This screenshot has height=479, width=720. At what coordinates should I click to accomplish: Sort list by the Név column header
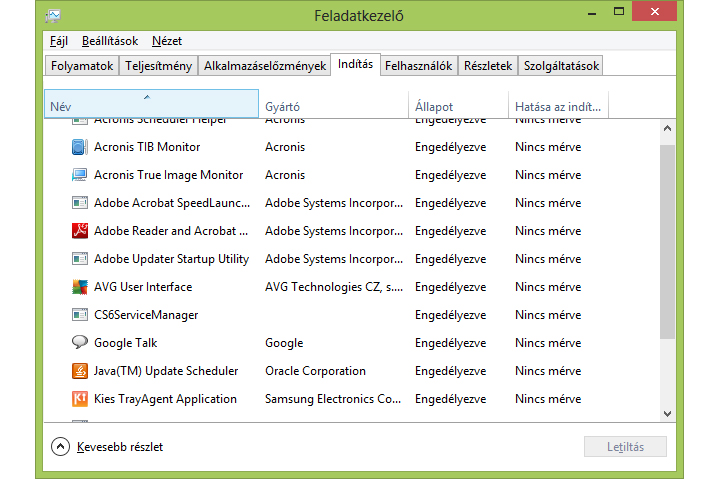click(150, 106)
